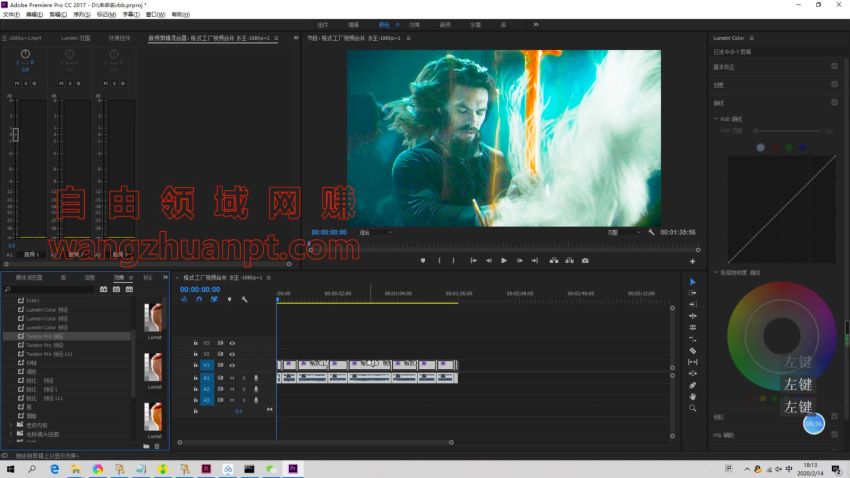Click Play in the Program Monitor
Image resolution: width=850 pixels, height=478 pixels.
tap(504, 261)
